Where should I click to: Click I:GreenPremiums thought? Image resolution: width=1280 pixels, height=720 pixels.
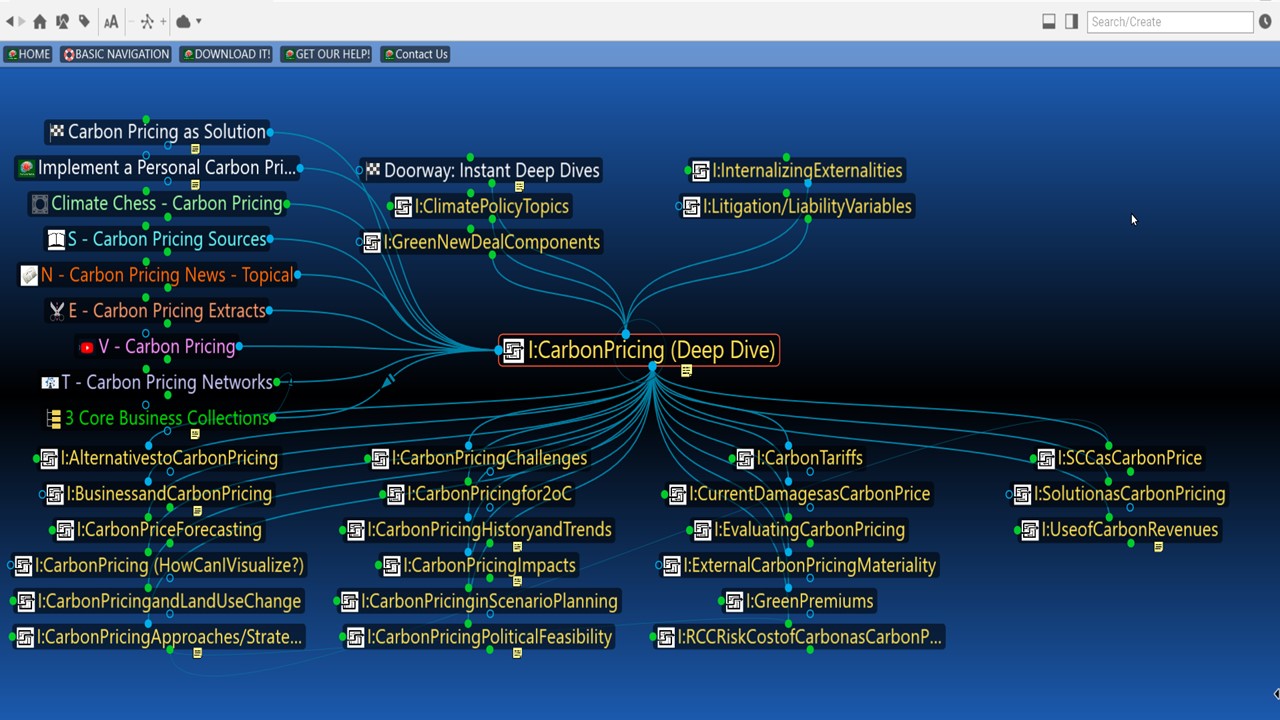pyautogui.click(x=799, y=601)
